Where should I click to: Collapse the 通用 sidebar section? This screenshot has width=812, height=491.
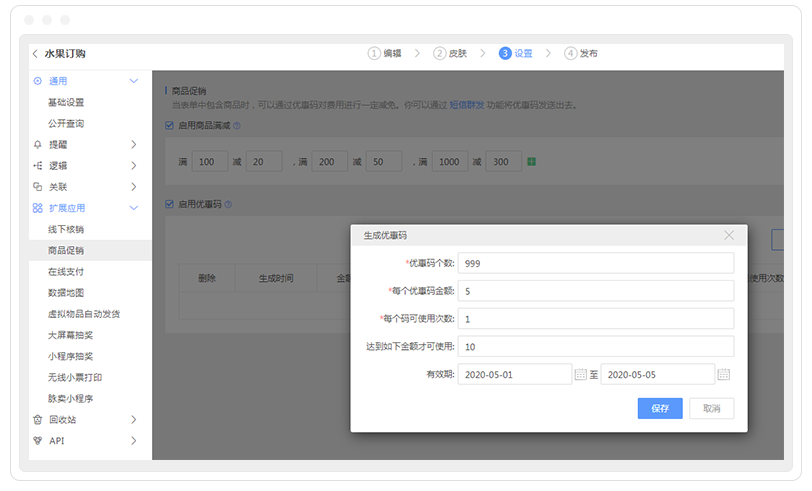pyautogui.click(x=134, y=81)
